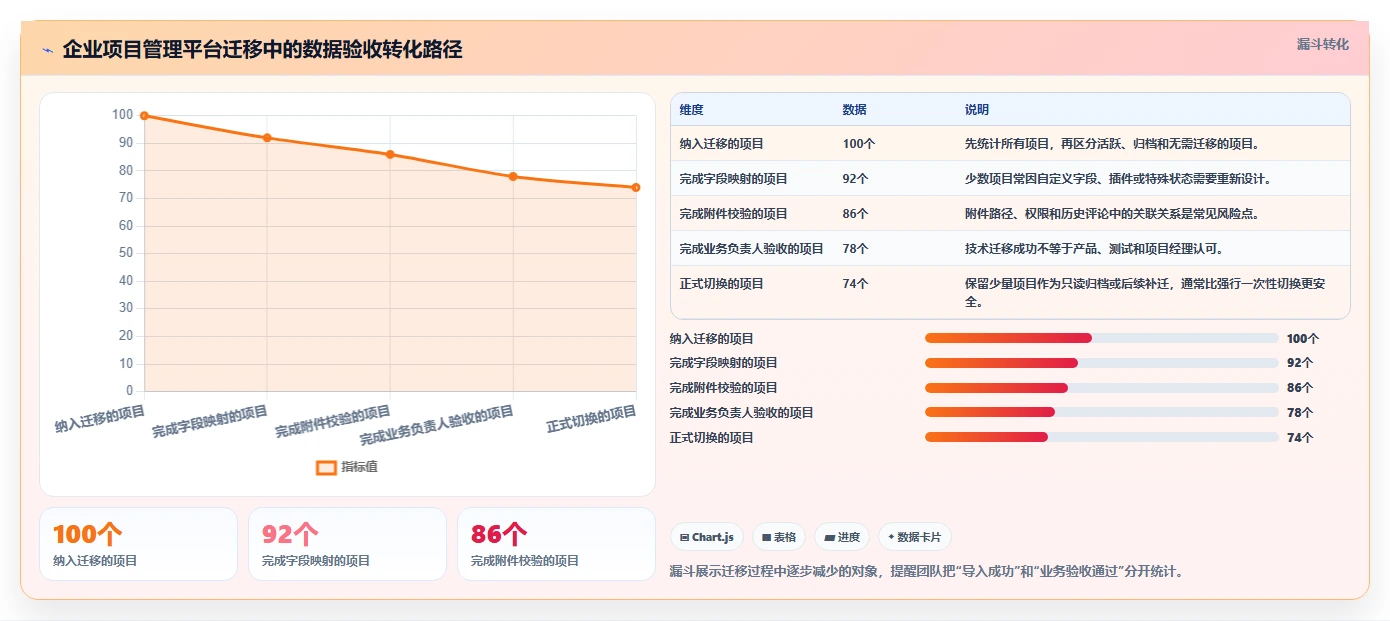Click the 100个 cell in the table
Image resolution: width=1390 pixels, height=621 pixels.
[859, 144]
